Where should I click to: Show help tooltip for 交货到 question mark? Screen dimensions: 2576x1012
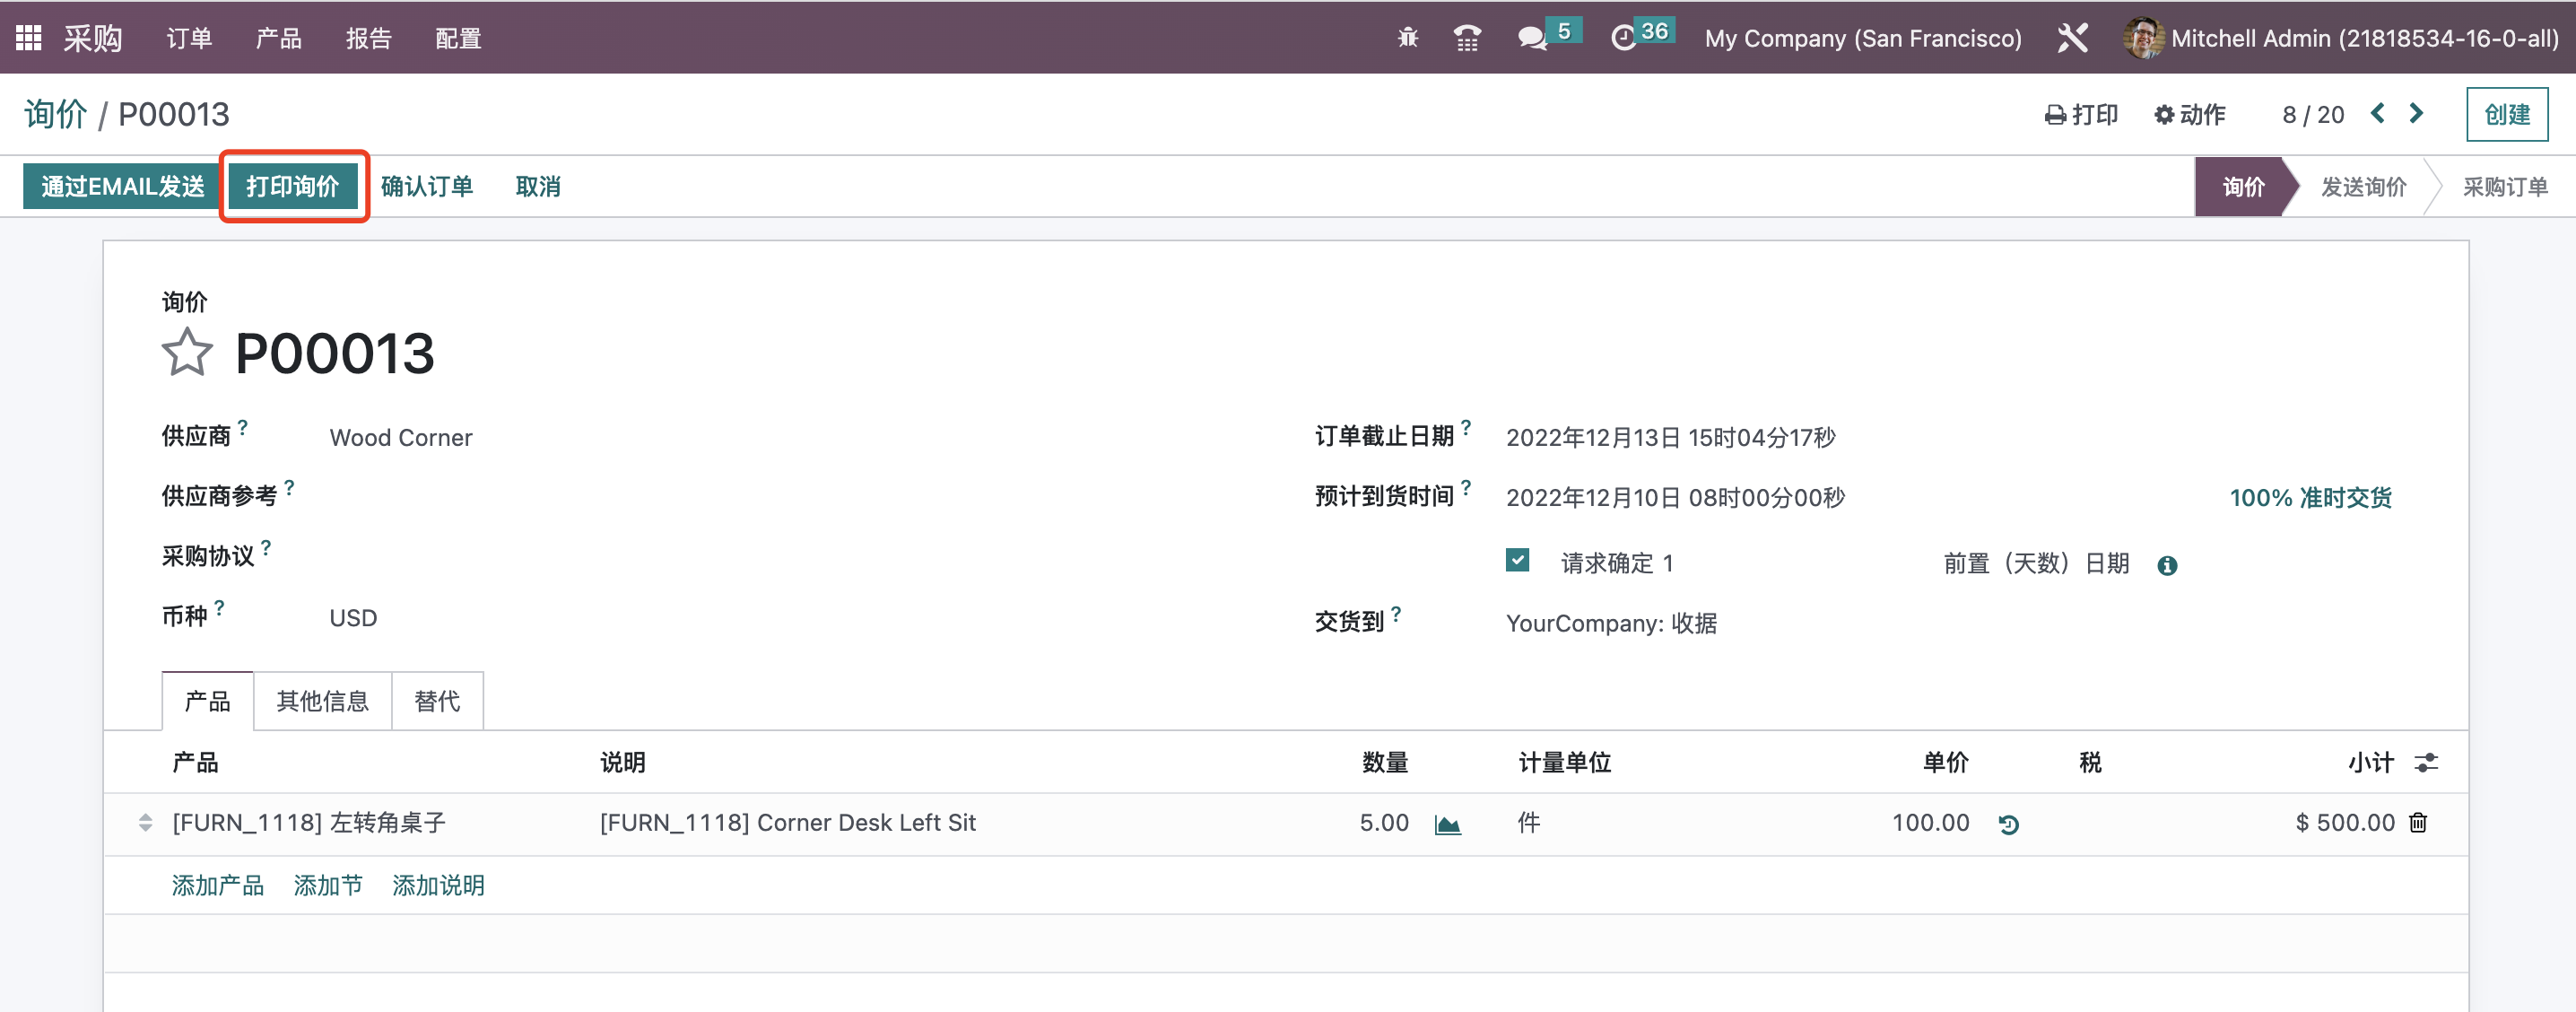click(x=1396, y=613)
